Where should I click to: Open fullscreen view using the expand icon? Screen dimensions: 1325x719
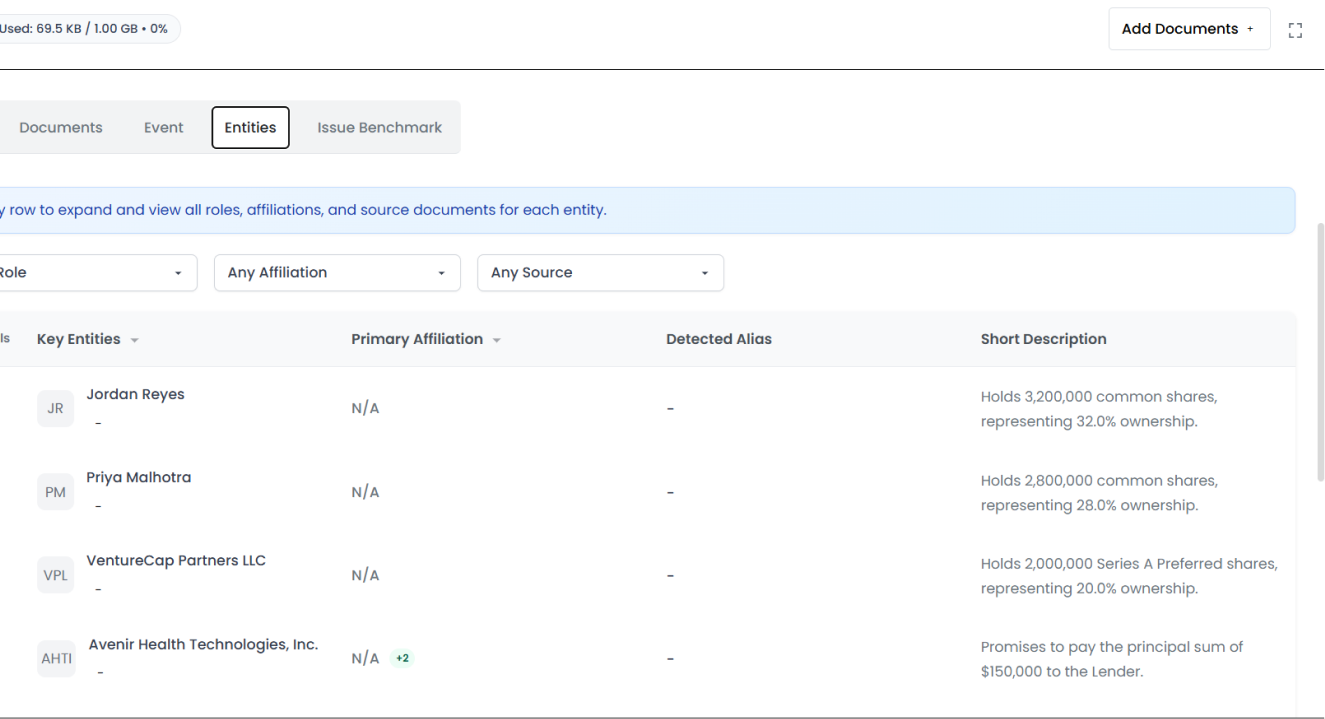(1295, 31)
